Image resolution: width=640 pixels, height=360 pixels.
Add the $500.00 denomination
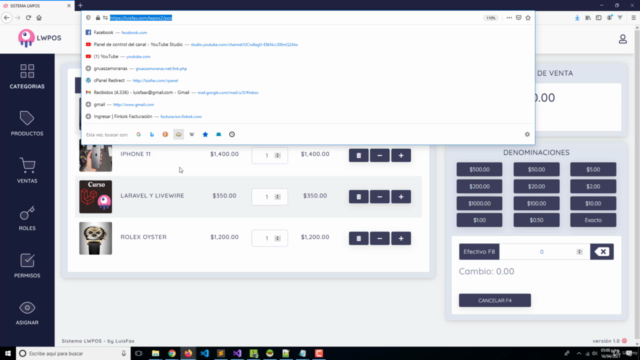coord(479,169)
